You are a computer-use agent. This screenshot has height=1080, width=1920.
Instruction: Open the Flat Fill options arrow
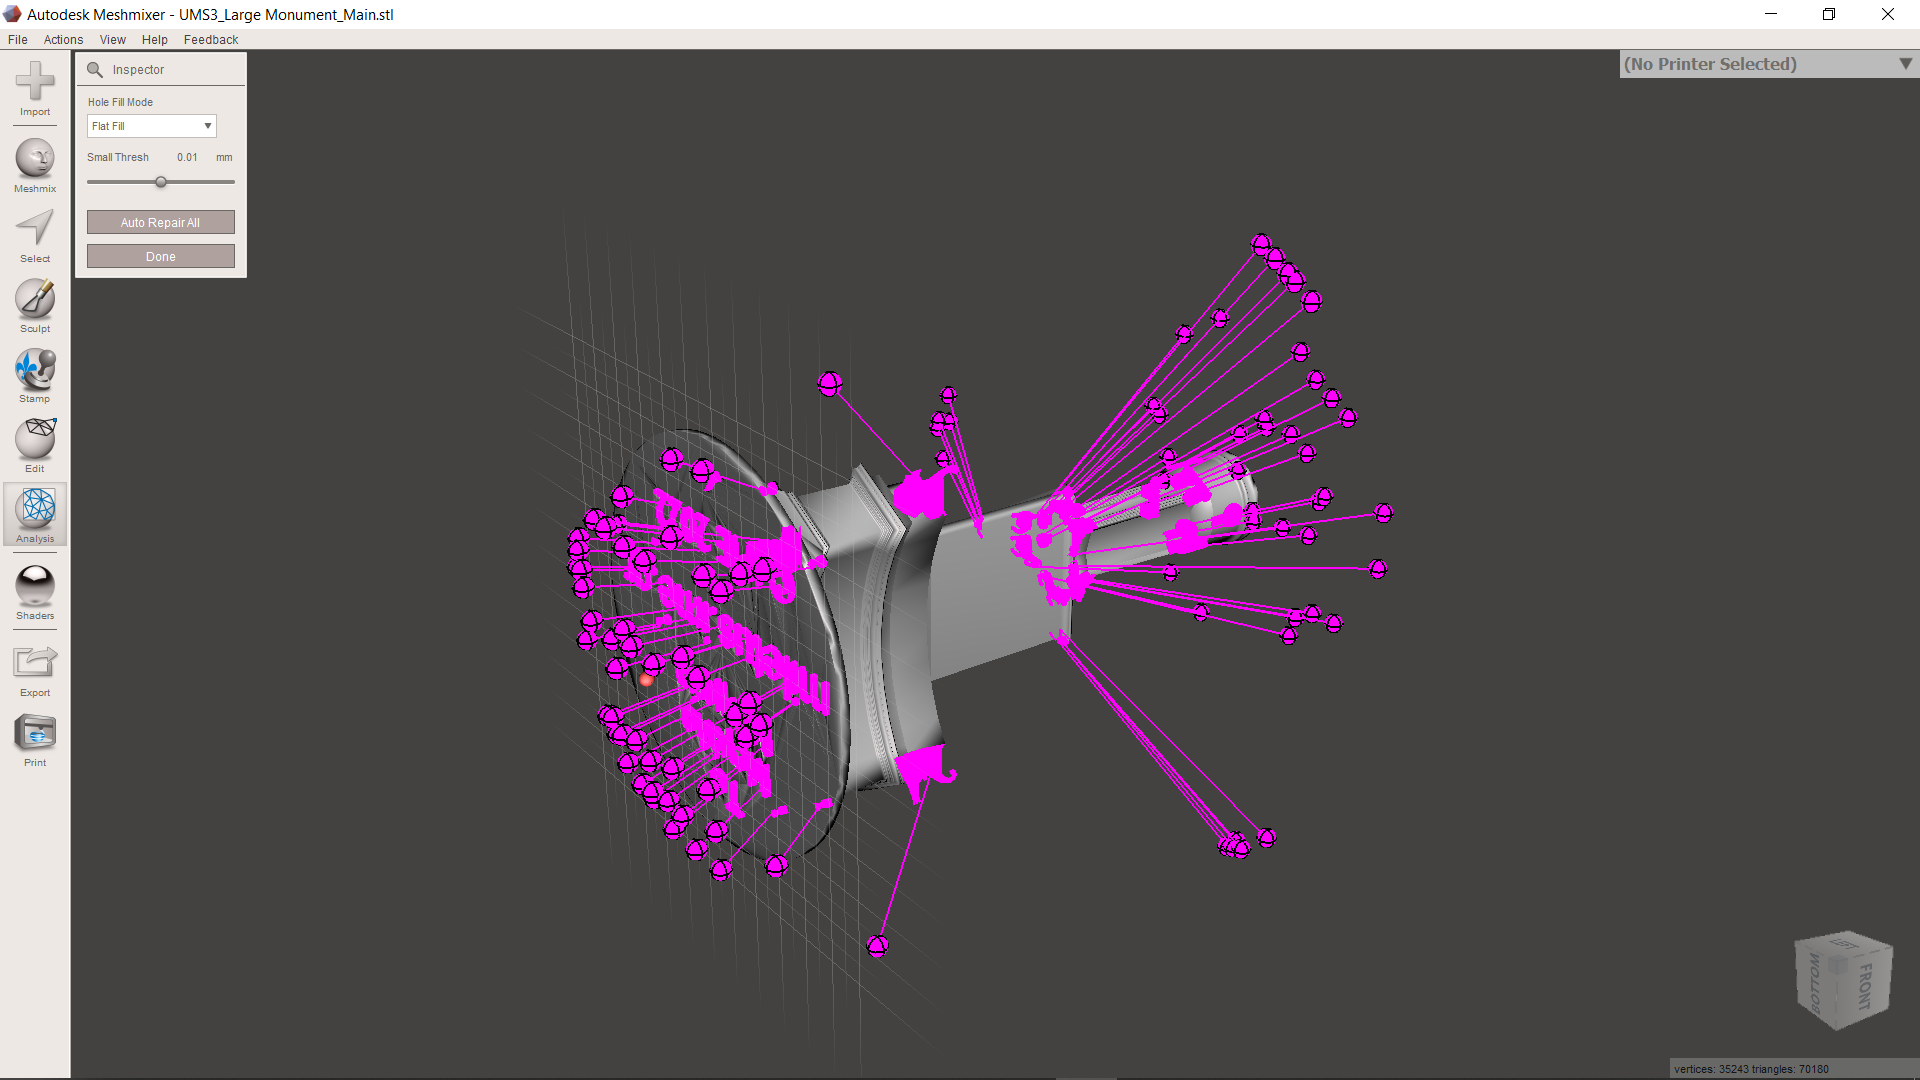click(x=207, y=126)
